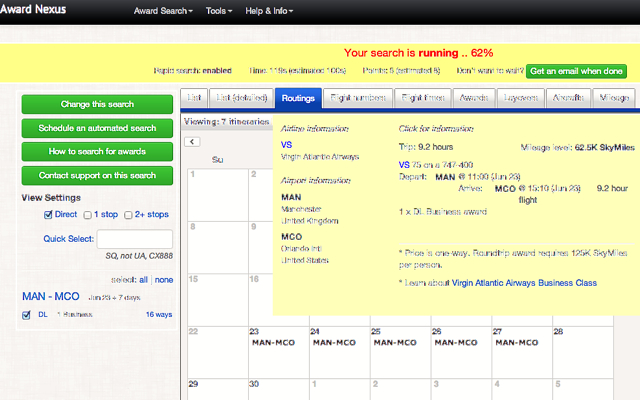Enable the 1 stop checkbox
The width and height of the screenshot is (640, 400).
(x=87, y=215)
